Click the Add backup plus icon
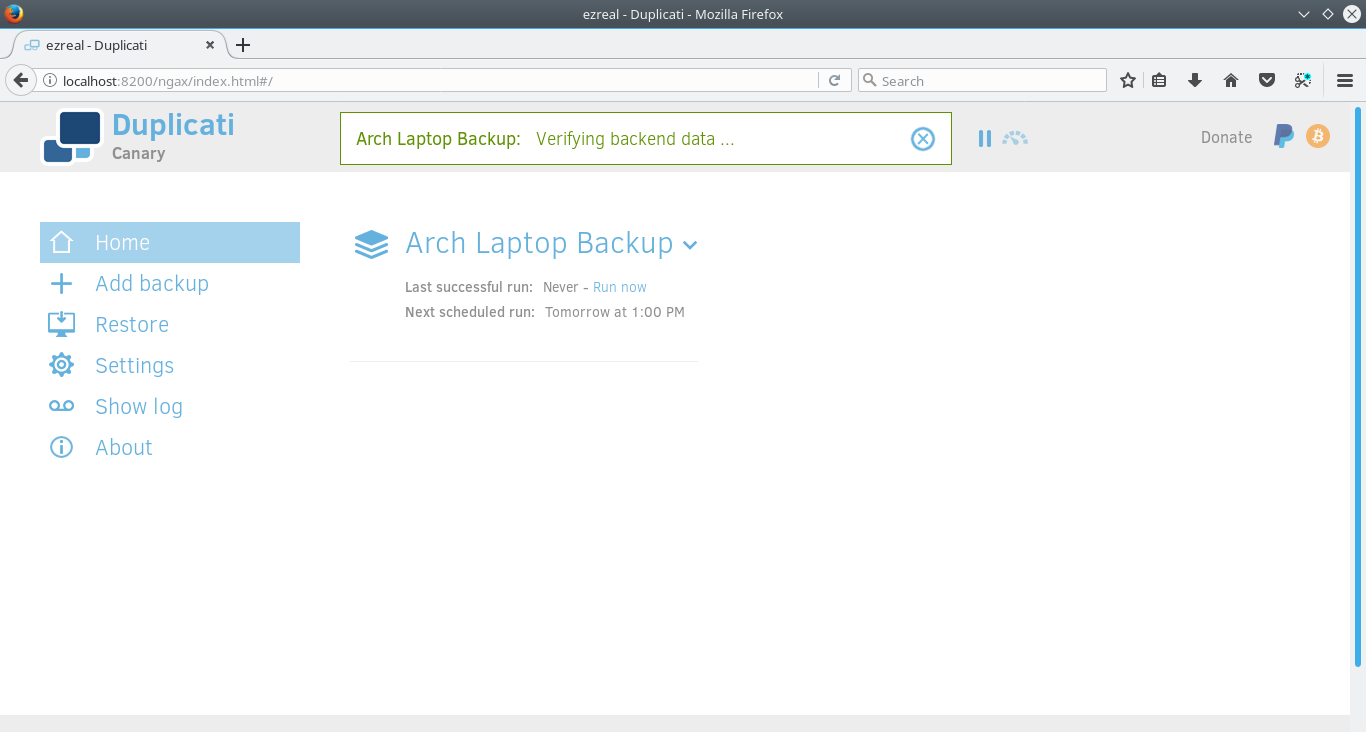The width and height of the screenshot is (1366, 732). [x=61, y=284]
